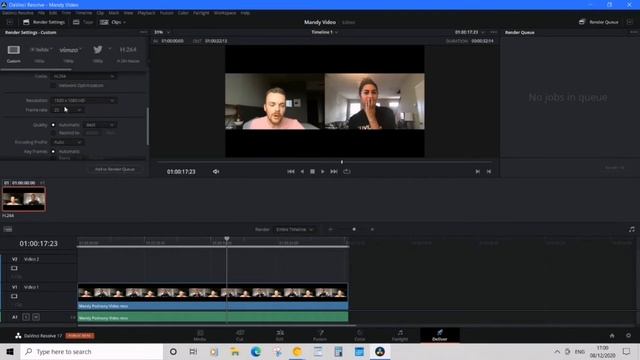Image resolution: width=640 pixels, height=360 pixels.
Task: Toggle audio waveform icon above timeline
Action: coord(631,229)
